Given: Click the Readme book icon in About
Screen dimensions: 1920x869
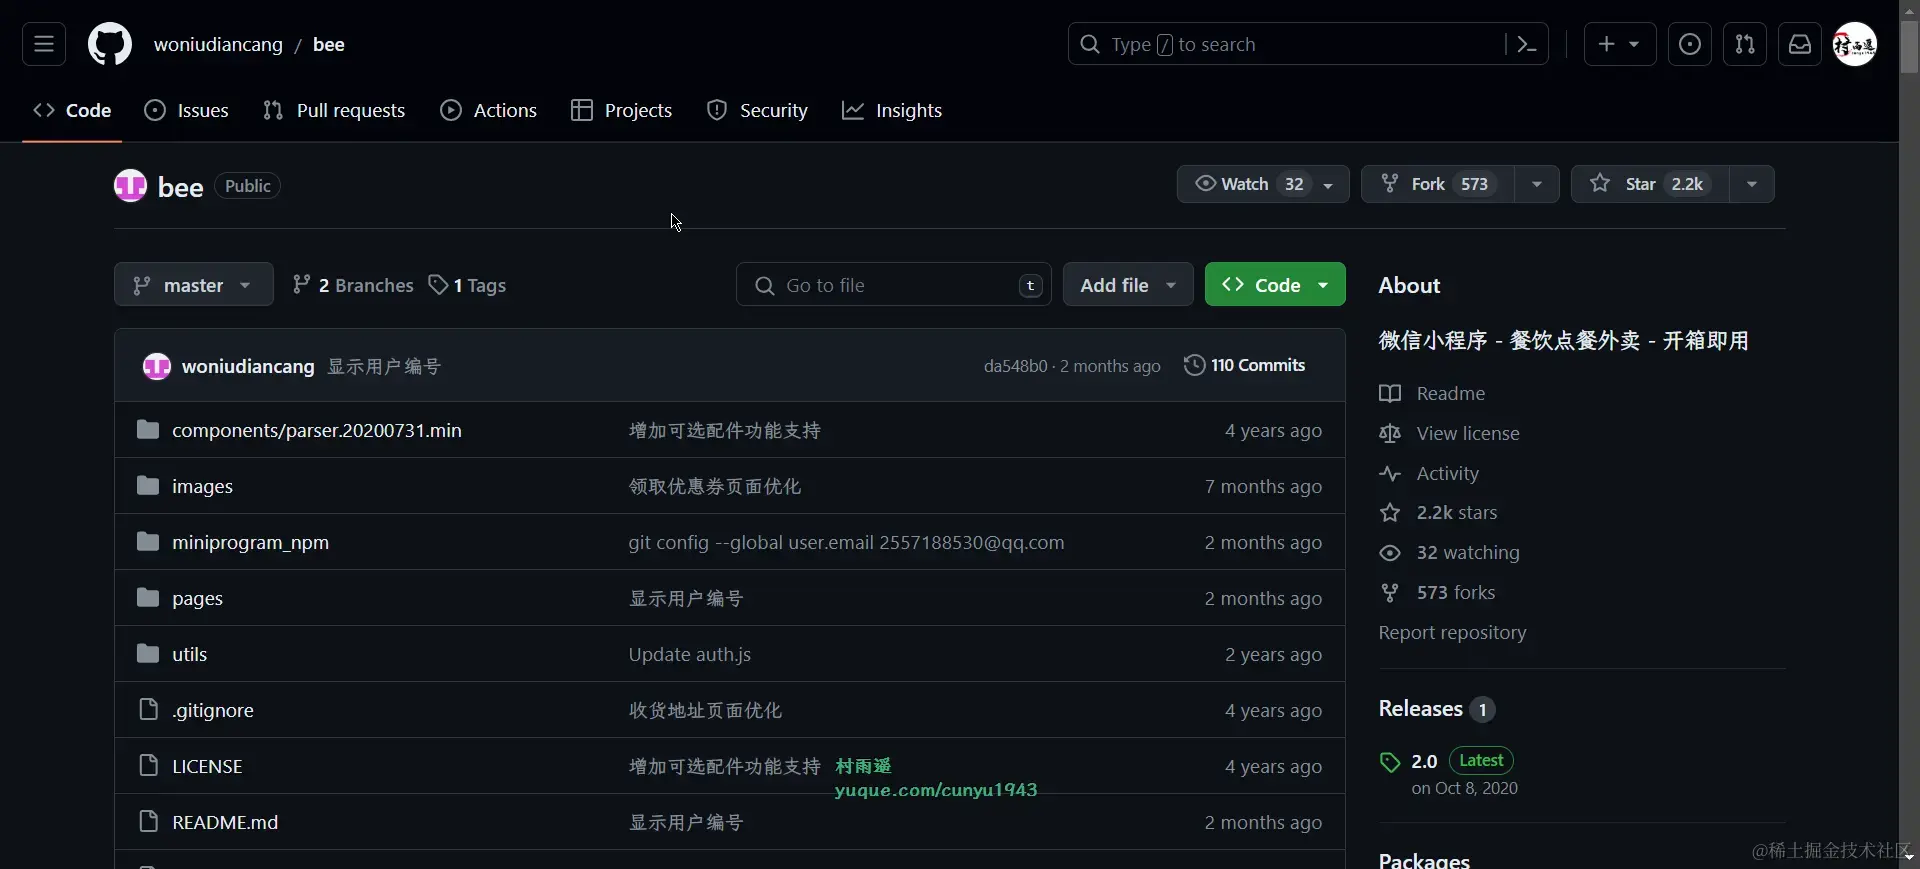Looking at the screenshot, I should coord(1390,393).
